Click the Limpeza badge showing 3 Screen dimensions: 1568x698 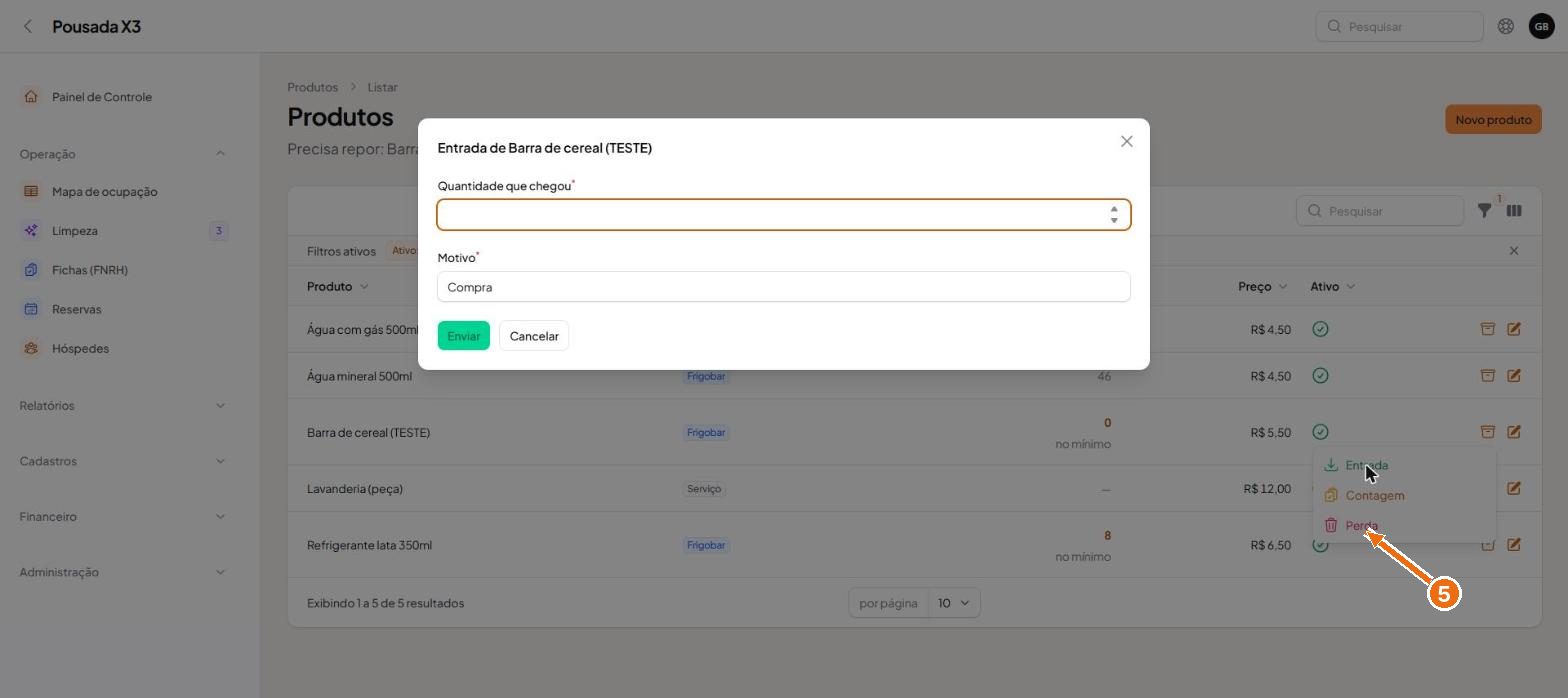click(x=219, y=231)
